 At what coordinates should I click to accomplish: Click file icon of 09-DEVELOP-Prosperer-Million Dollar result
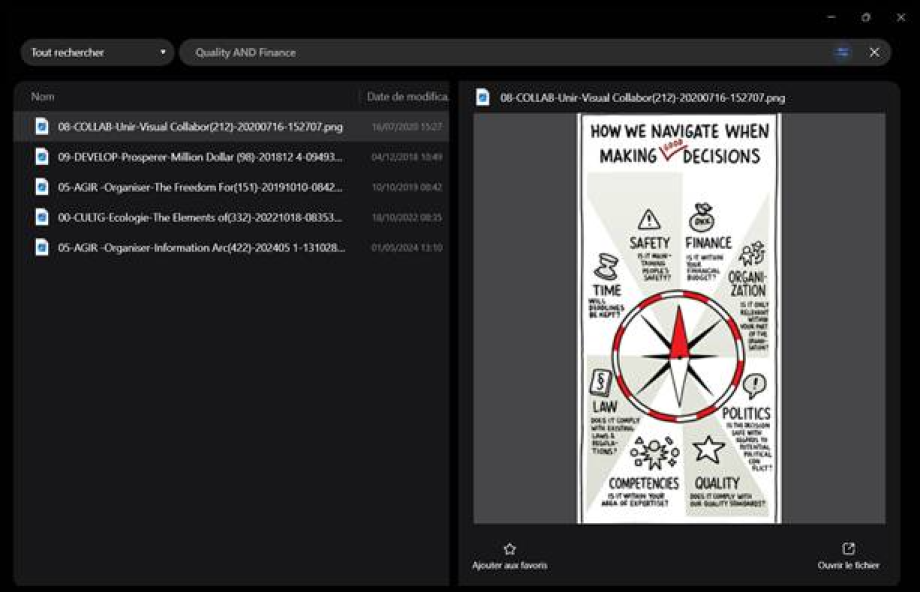click(x=42, y=157)
